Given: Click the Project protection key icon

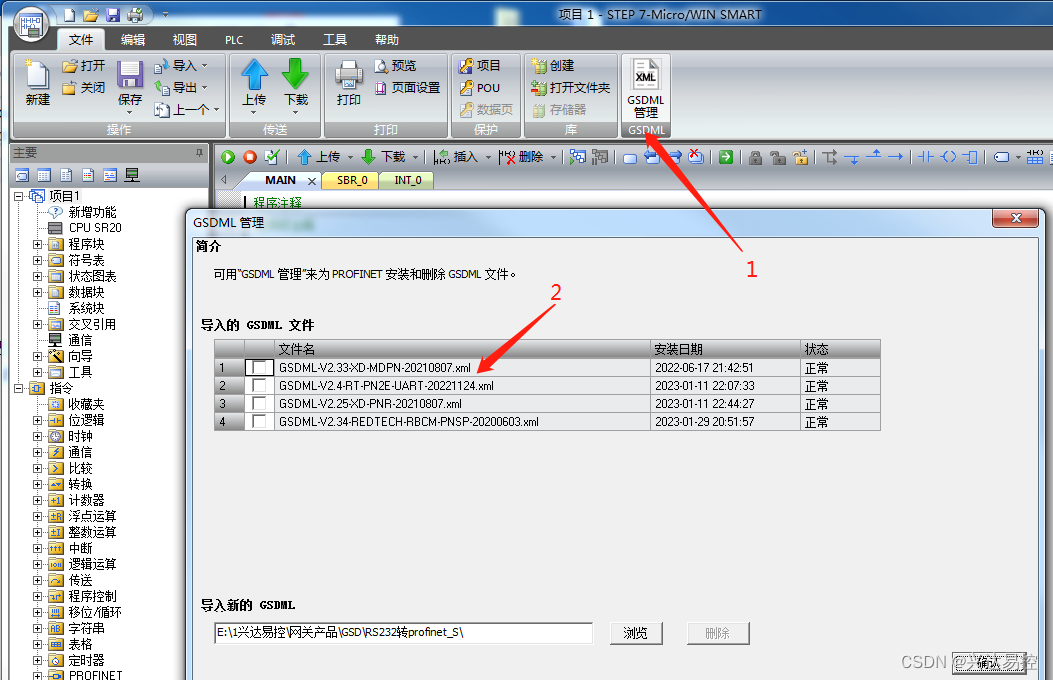Looking at the screenshot, I should [466, 66].
